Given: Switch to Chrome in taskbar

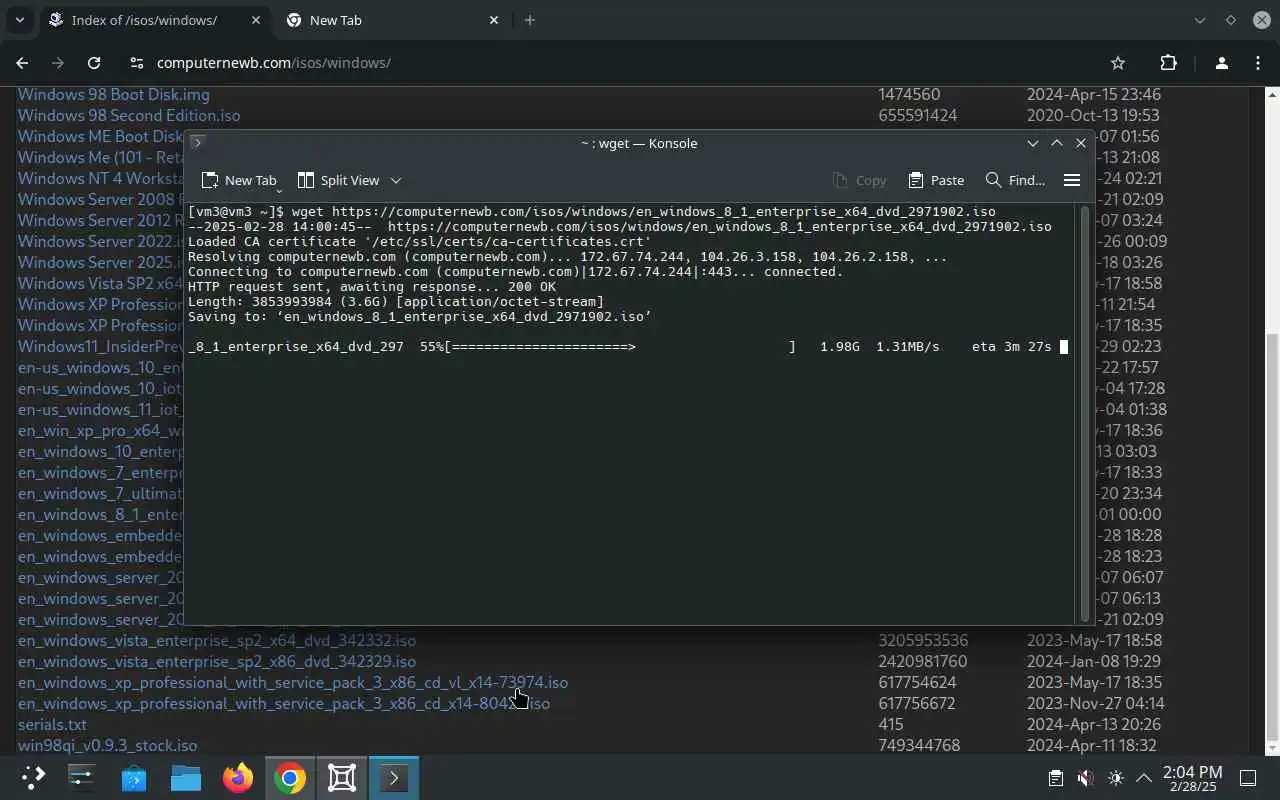Looking at the screenshot, I should click(290, 778).
